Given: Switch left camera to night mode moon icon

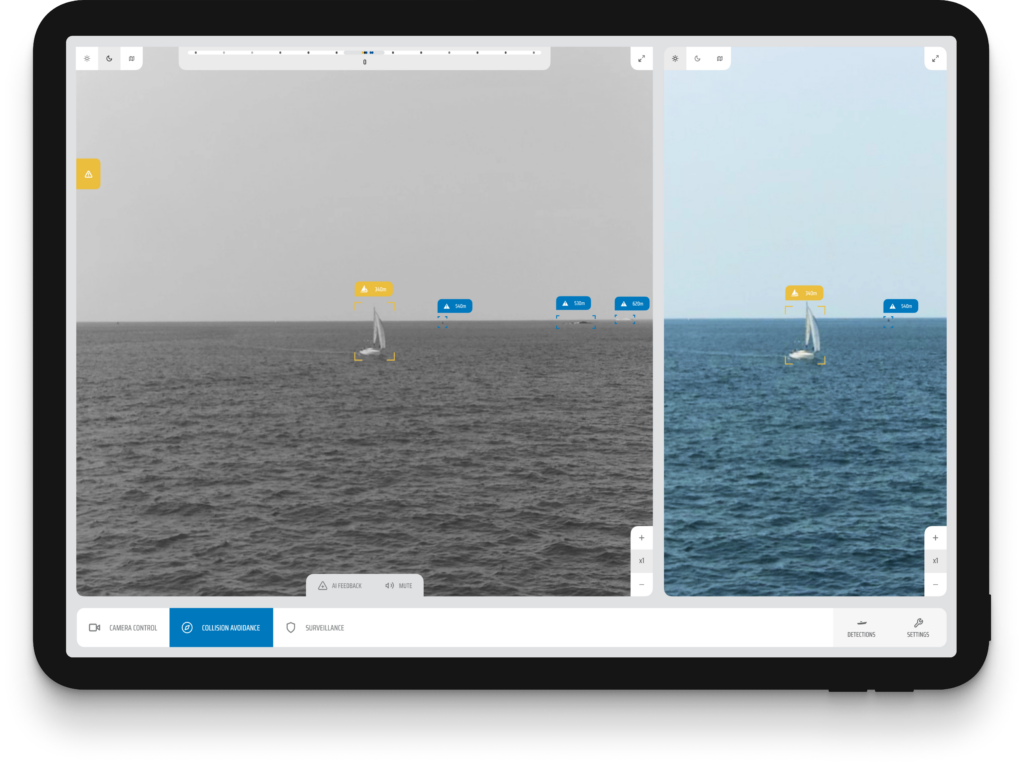Looking at the screenshot, I should pyautogui.click(x=109, y=58).
